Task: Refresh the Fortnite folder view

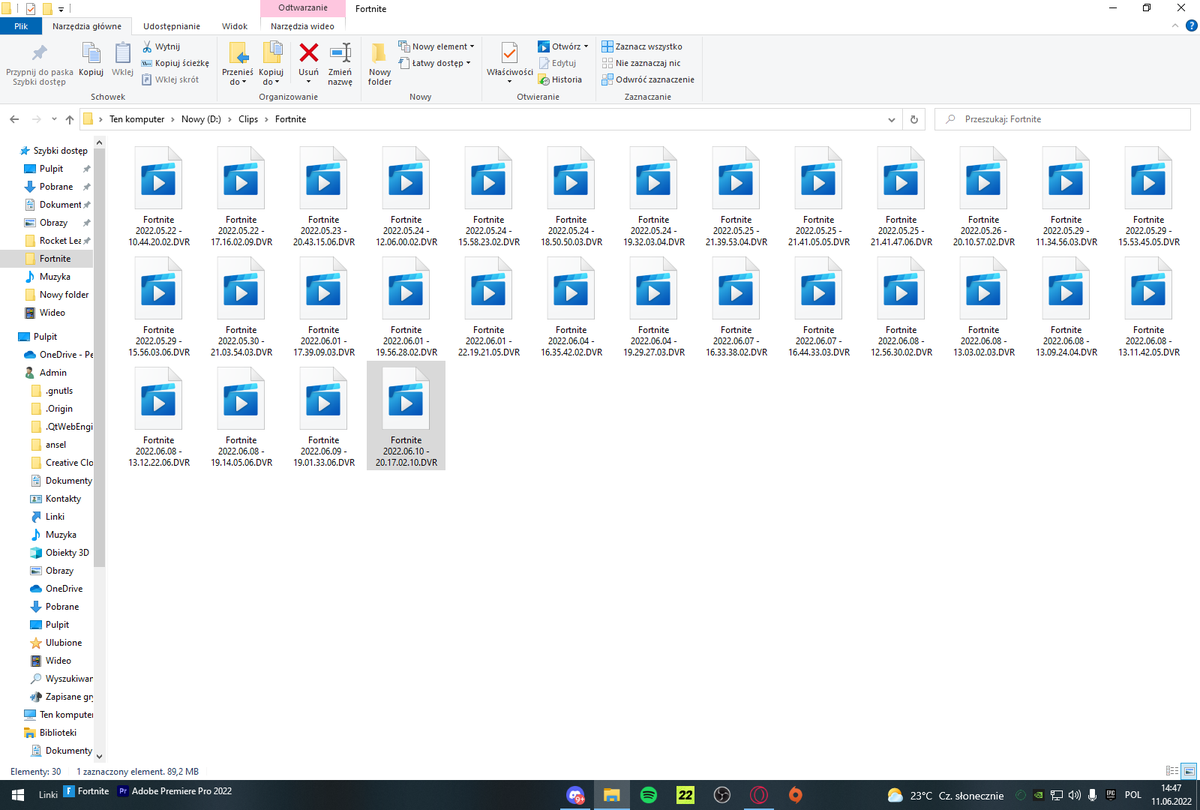Action: [914, 119]
